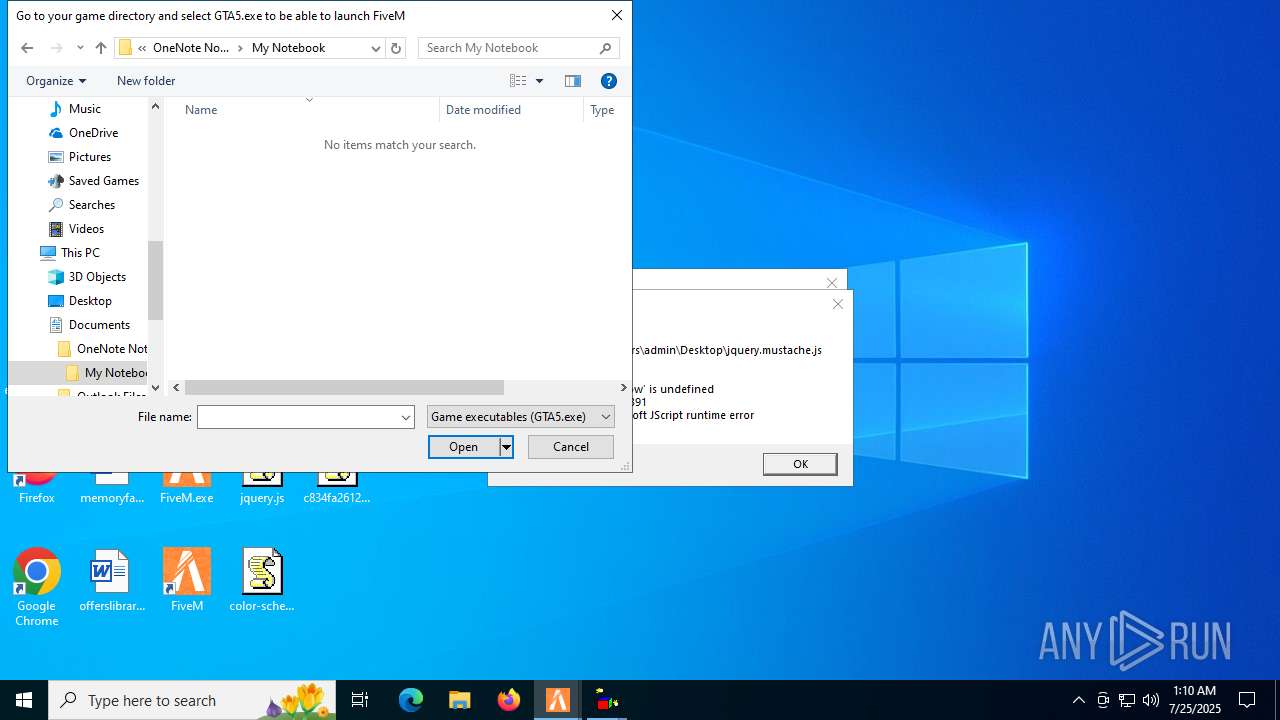Click the offerslibrar... Word document icon

click(x=111, y=580)
